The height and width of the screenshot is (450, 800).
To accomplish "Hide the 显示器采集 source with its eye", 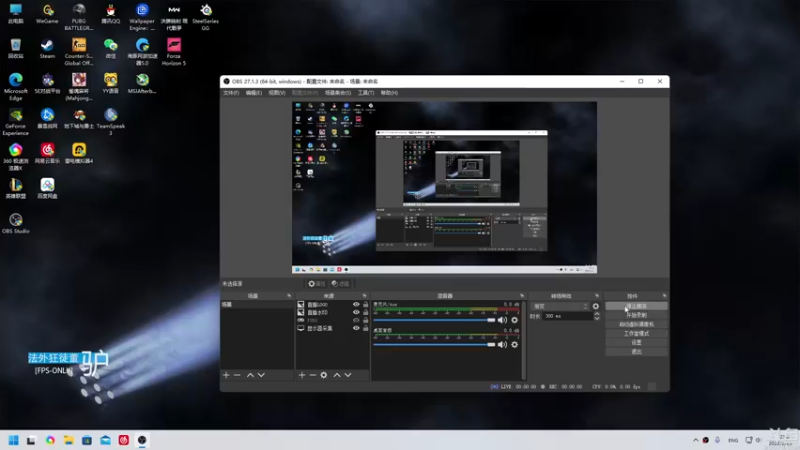I will point(356,328).
